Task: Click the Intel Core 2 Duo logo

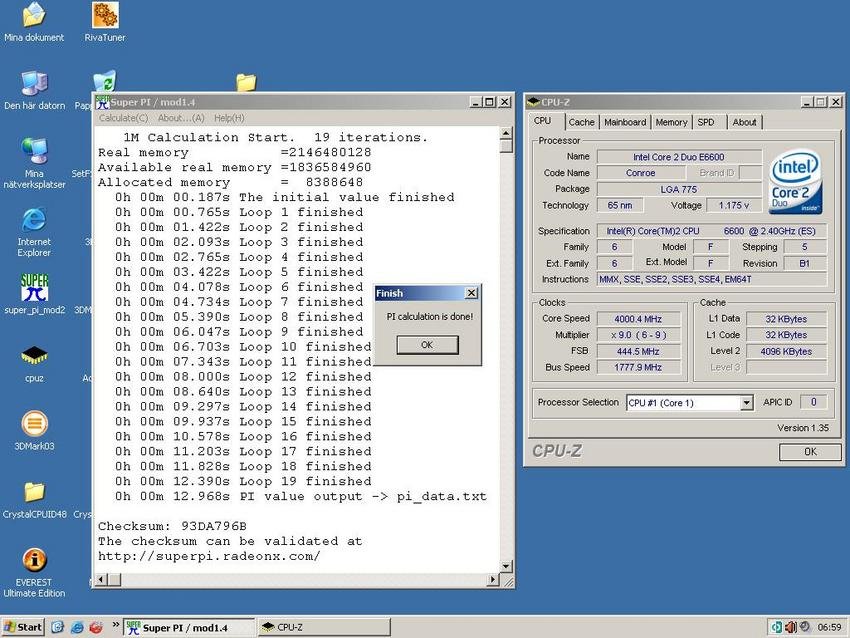Action: tap(795, 181)
